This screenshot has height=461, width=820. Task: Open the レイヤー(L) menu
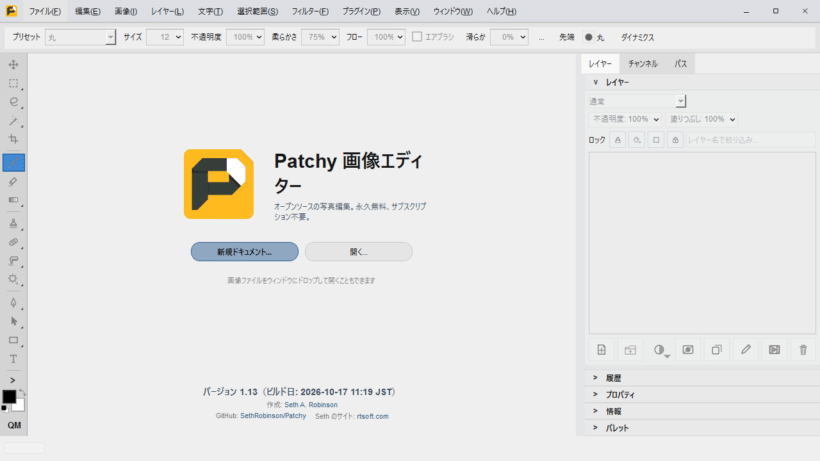click(167, 11)
